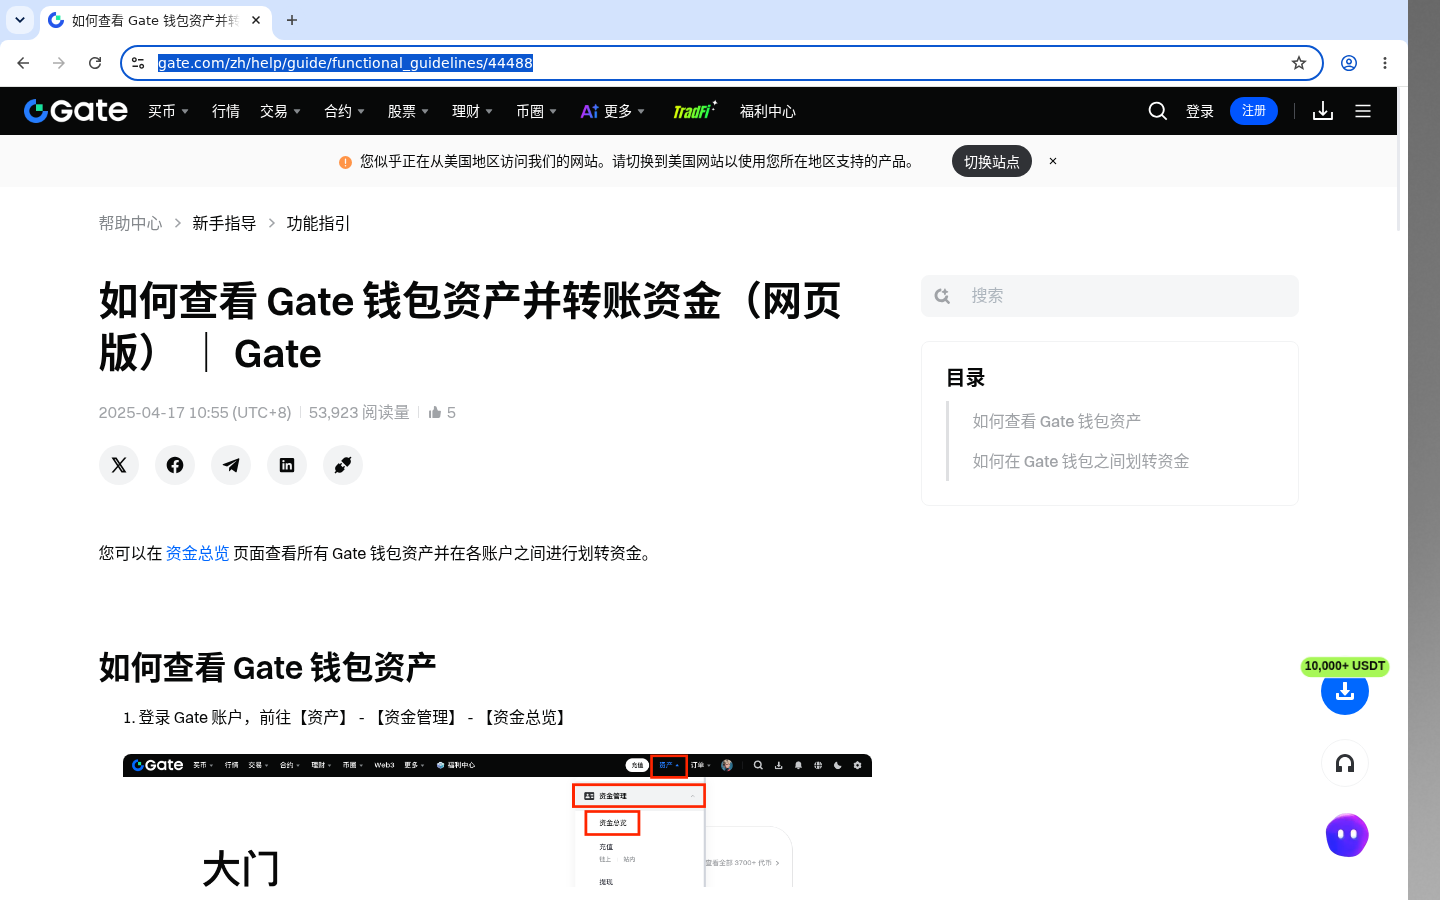Click the 53,923 阅读量 text
The height and width of the screenshot is (900, 1440).
coord(359,412)
